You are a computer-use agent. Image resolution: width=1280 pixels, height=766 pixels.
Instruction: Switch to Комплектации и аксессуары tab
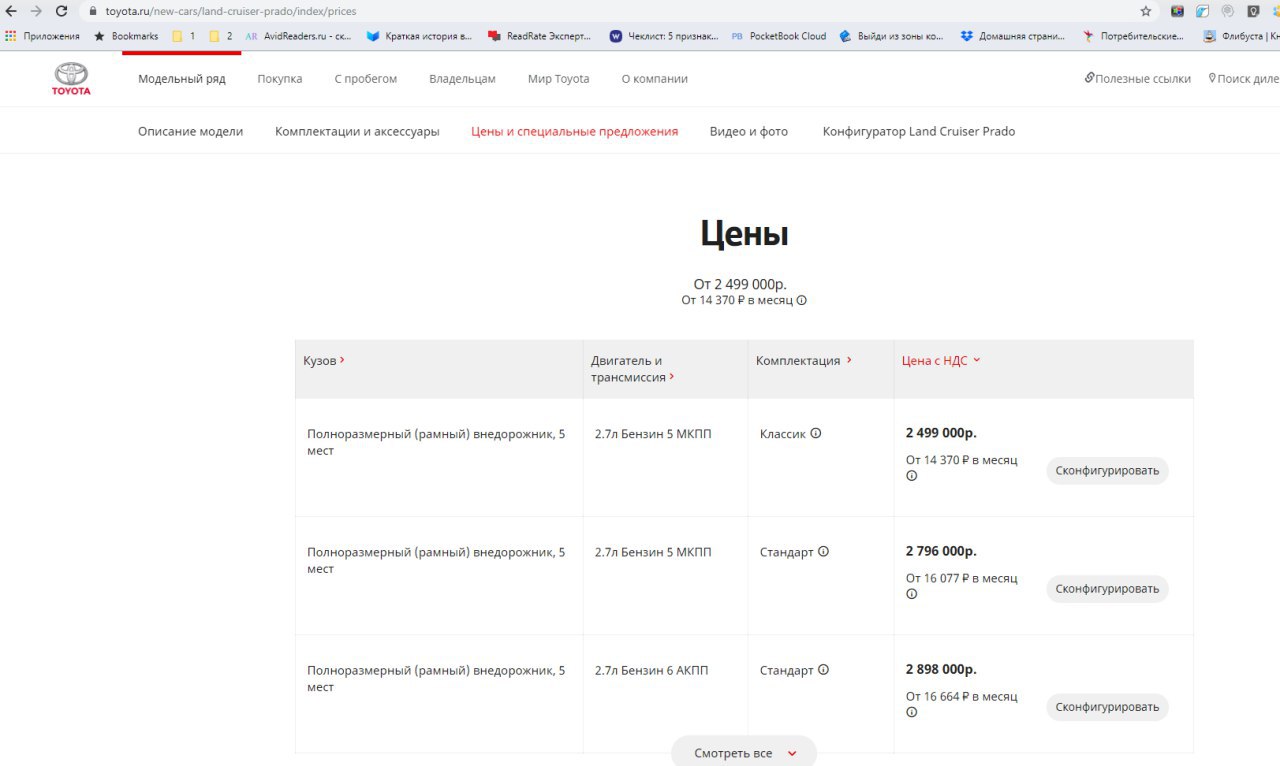coord(357,131)
